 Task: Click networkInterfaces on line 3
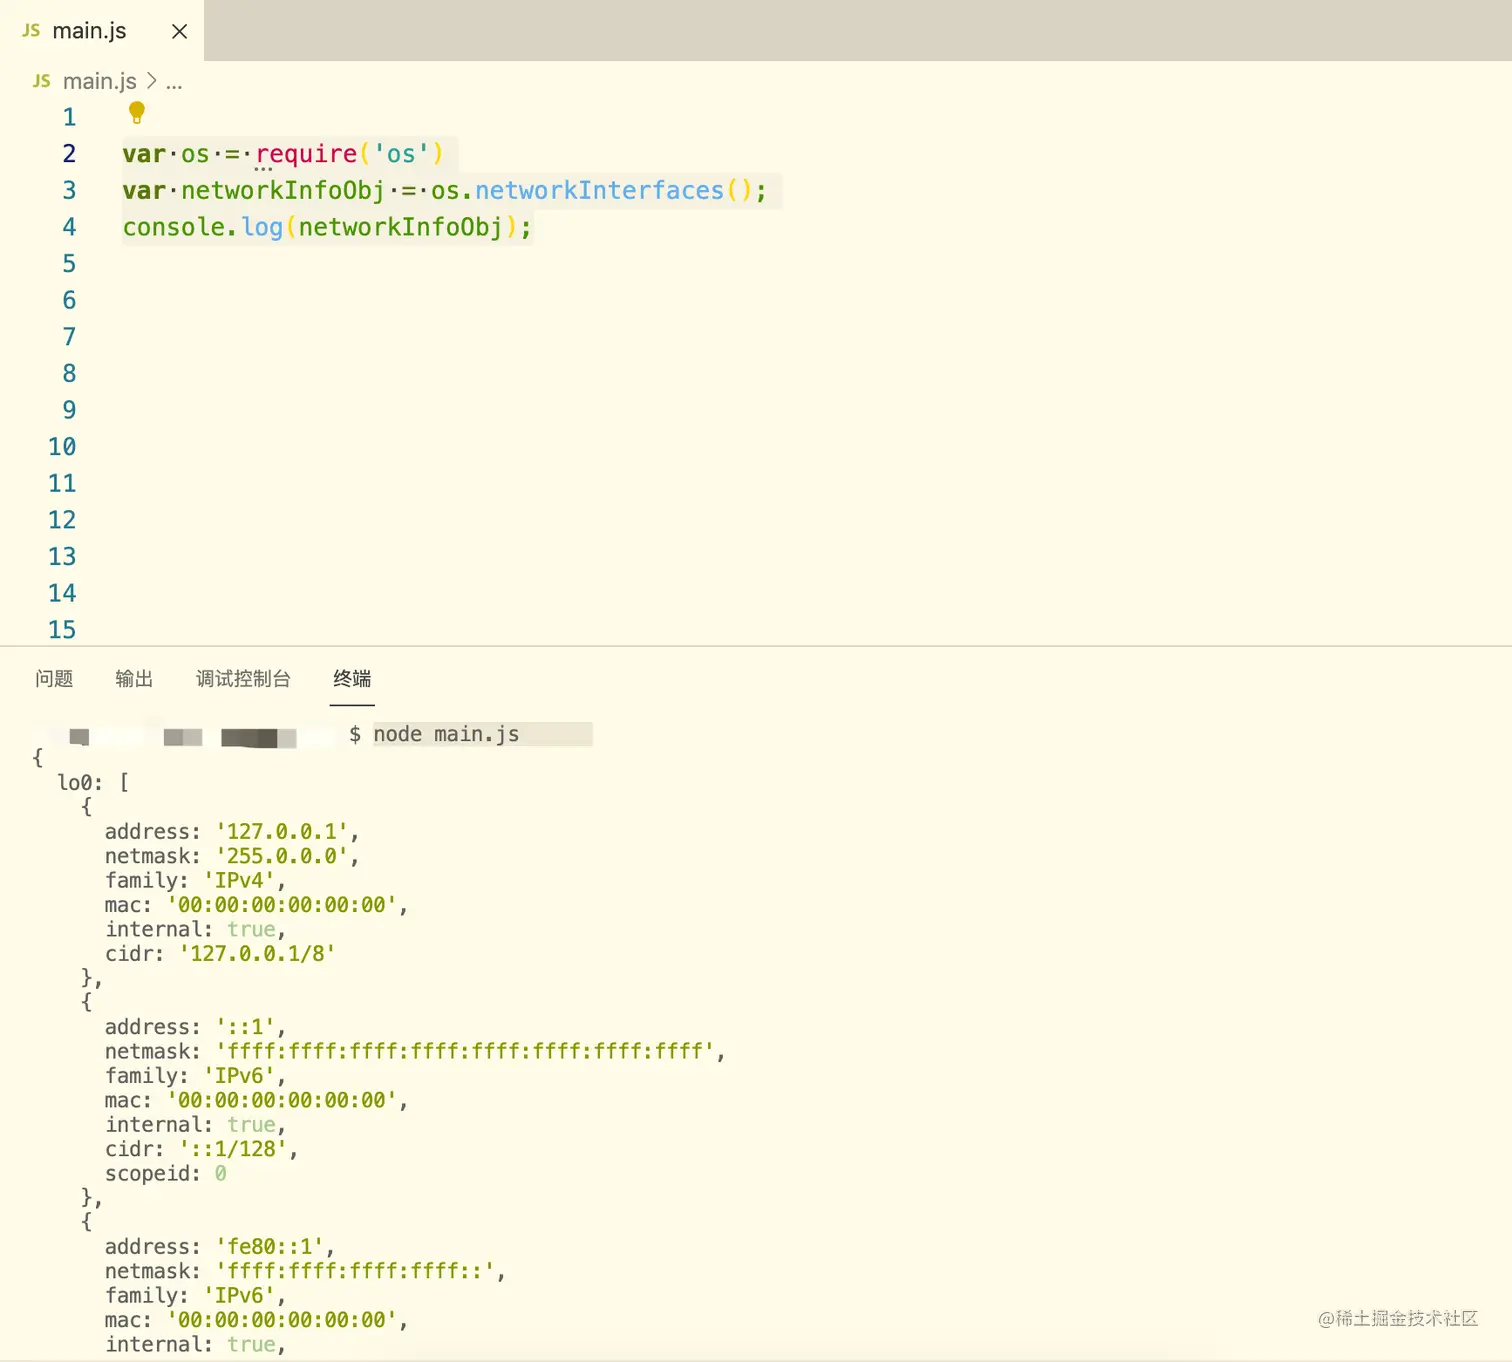pyautogui.click(x=599, y=190)
